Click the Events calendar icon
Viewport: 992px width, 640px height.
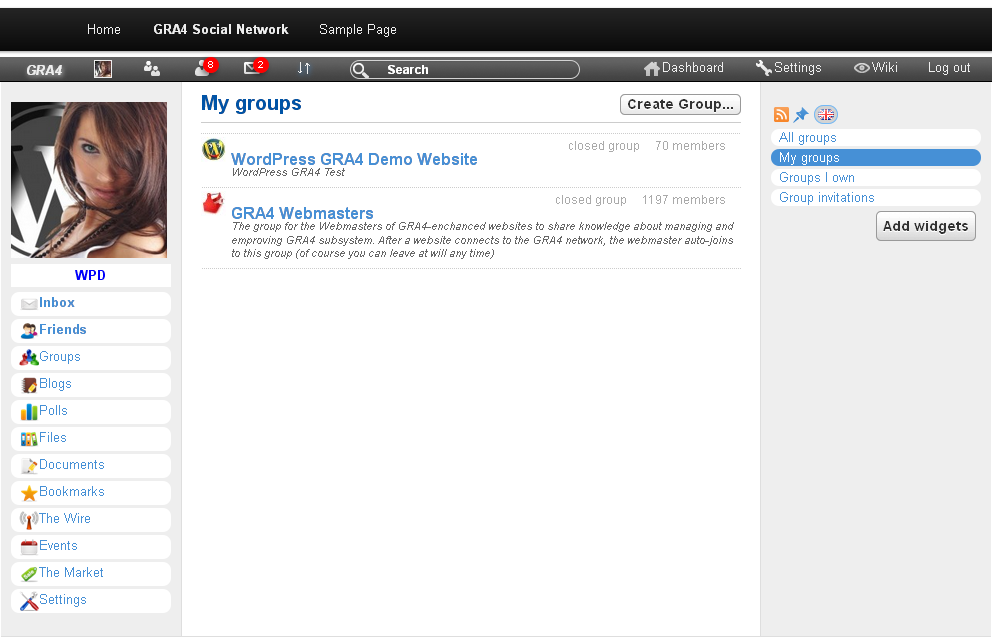pos(29,547)
